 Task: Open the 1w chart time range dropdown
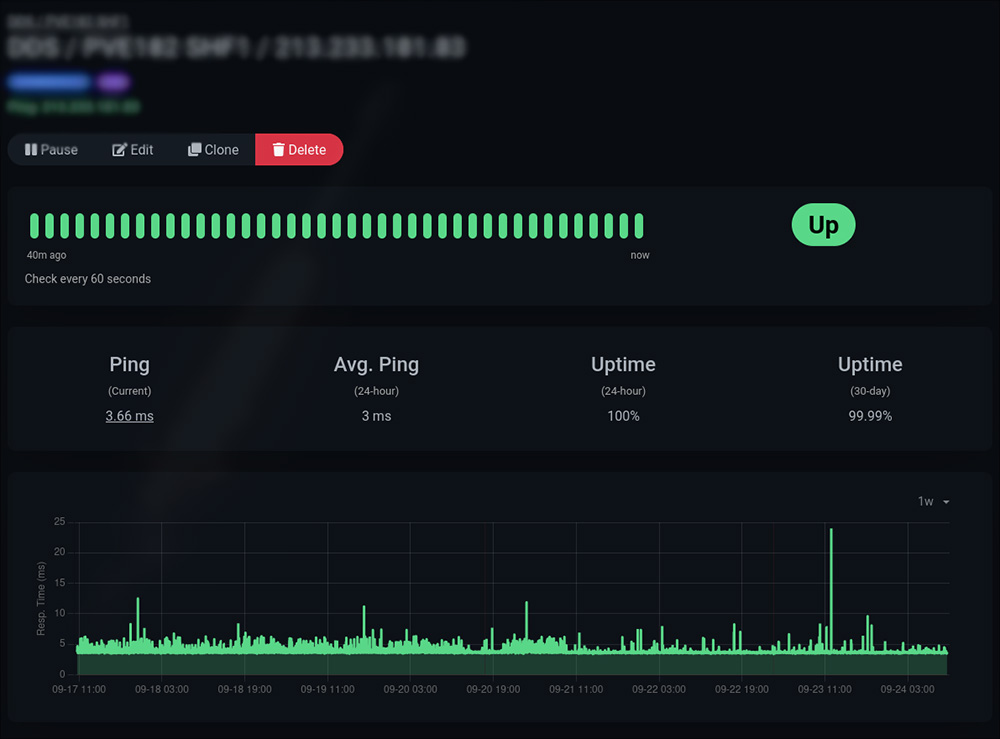[933, 501]
